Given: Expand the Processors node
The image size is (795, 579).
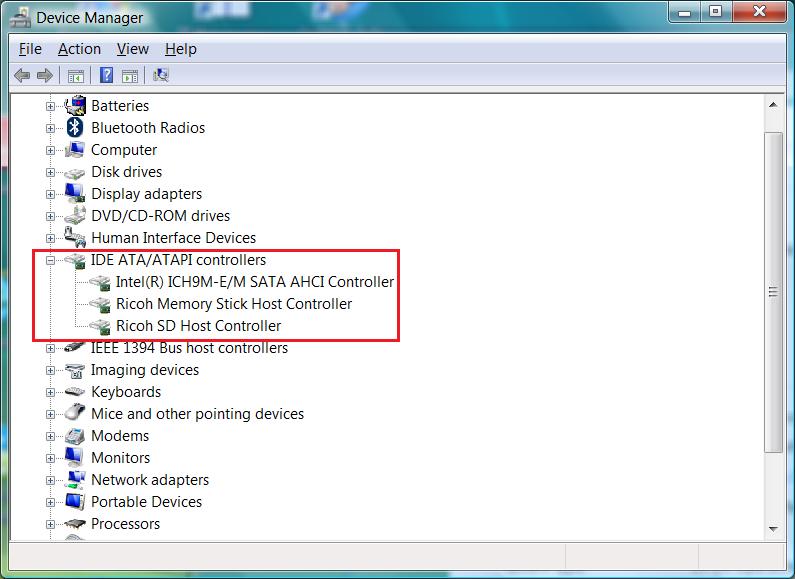Looking at the screenshot, I should click(50, 524).
